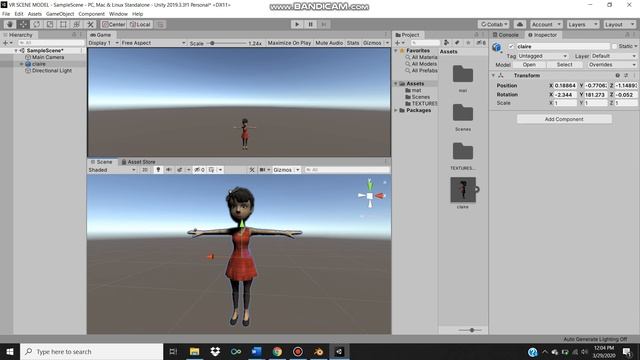The width and height of the screenshot is (640, 360).
Task: Open the Component menu
Action: (x=91, y=14)
